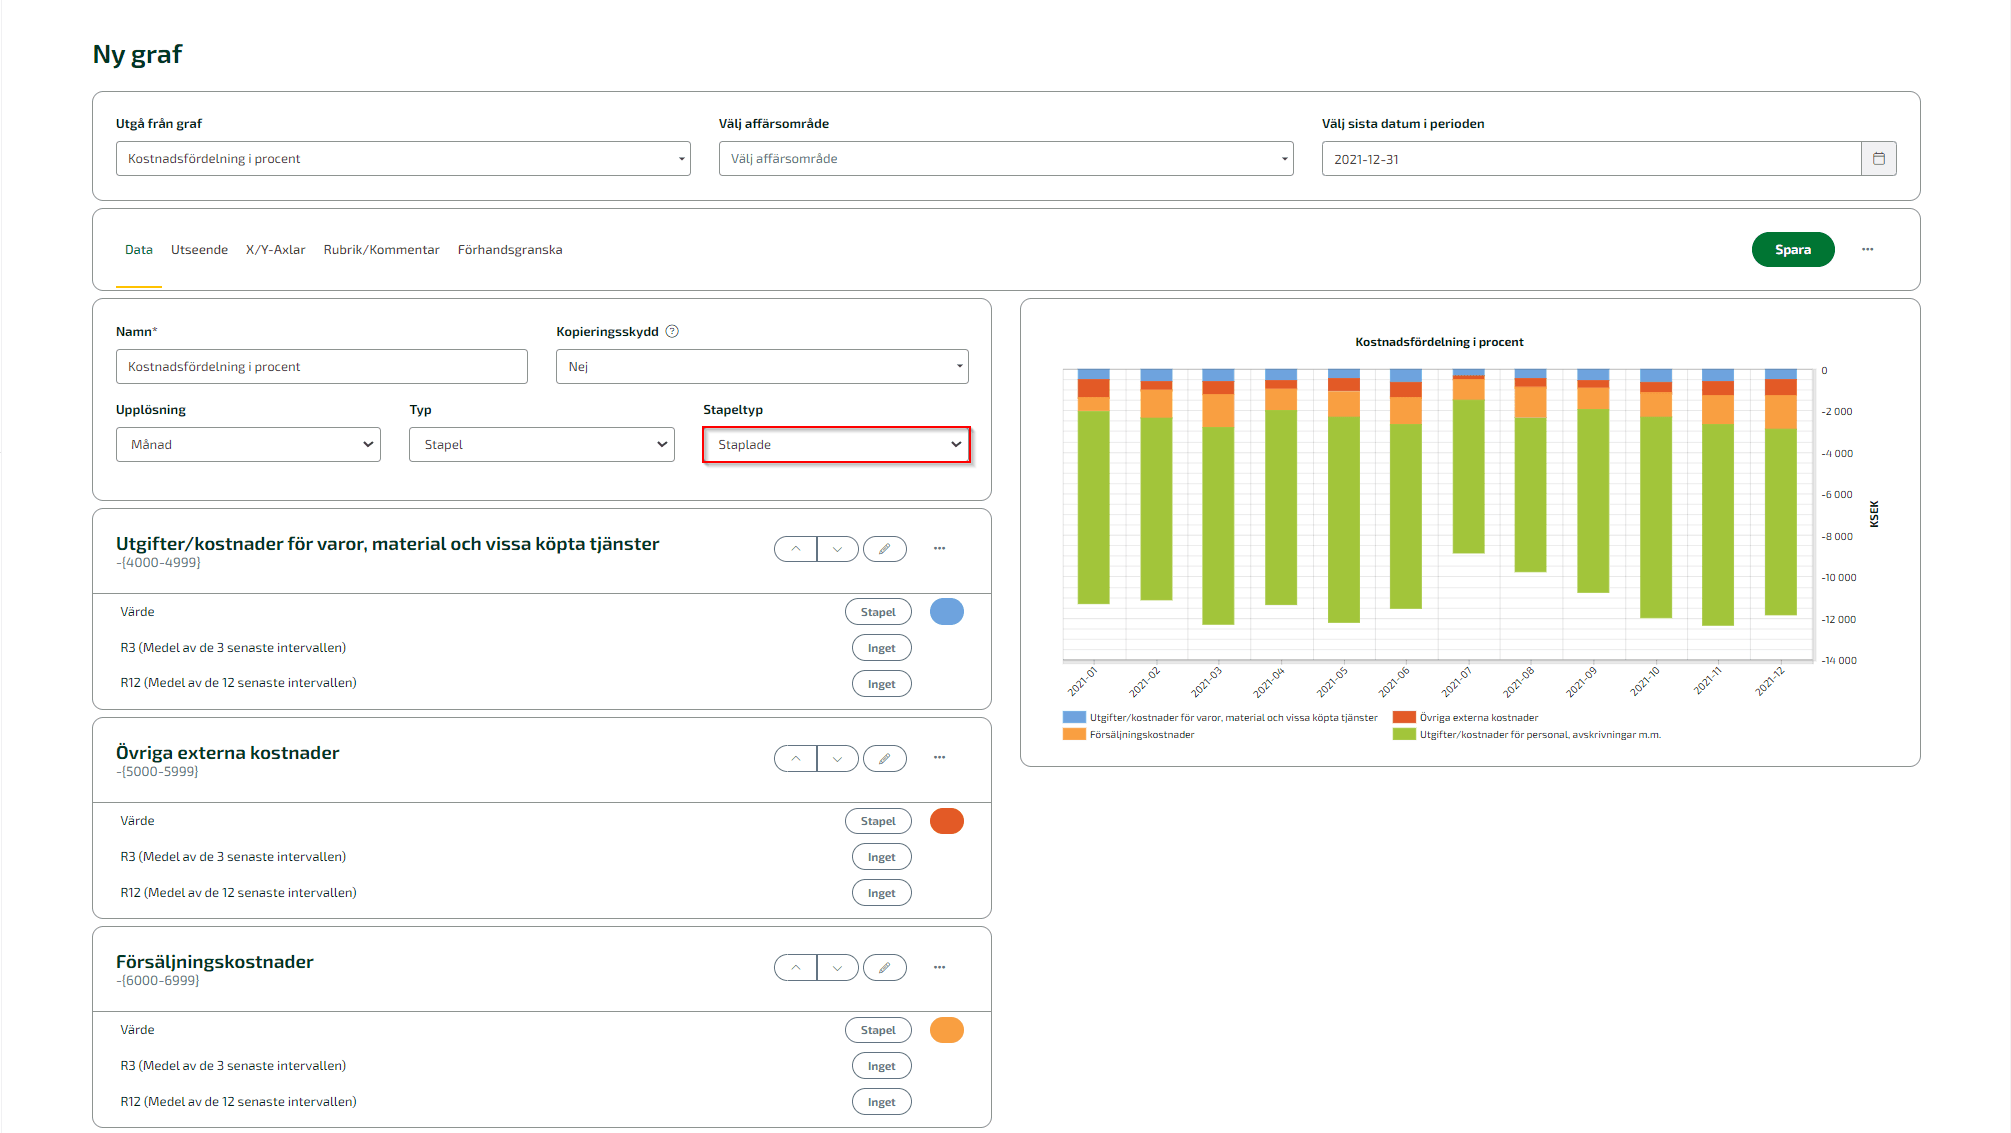Open the Typ dropdown showing Stapel

[542, 445]
